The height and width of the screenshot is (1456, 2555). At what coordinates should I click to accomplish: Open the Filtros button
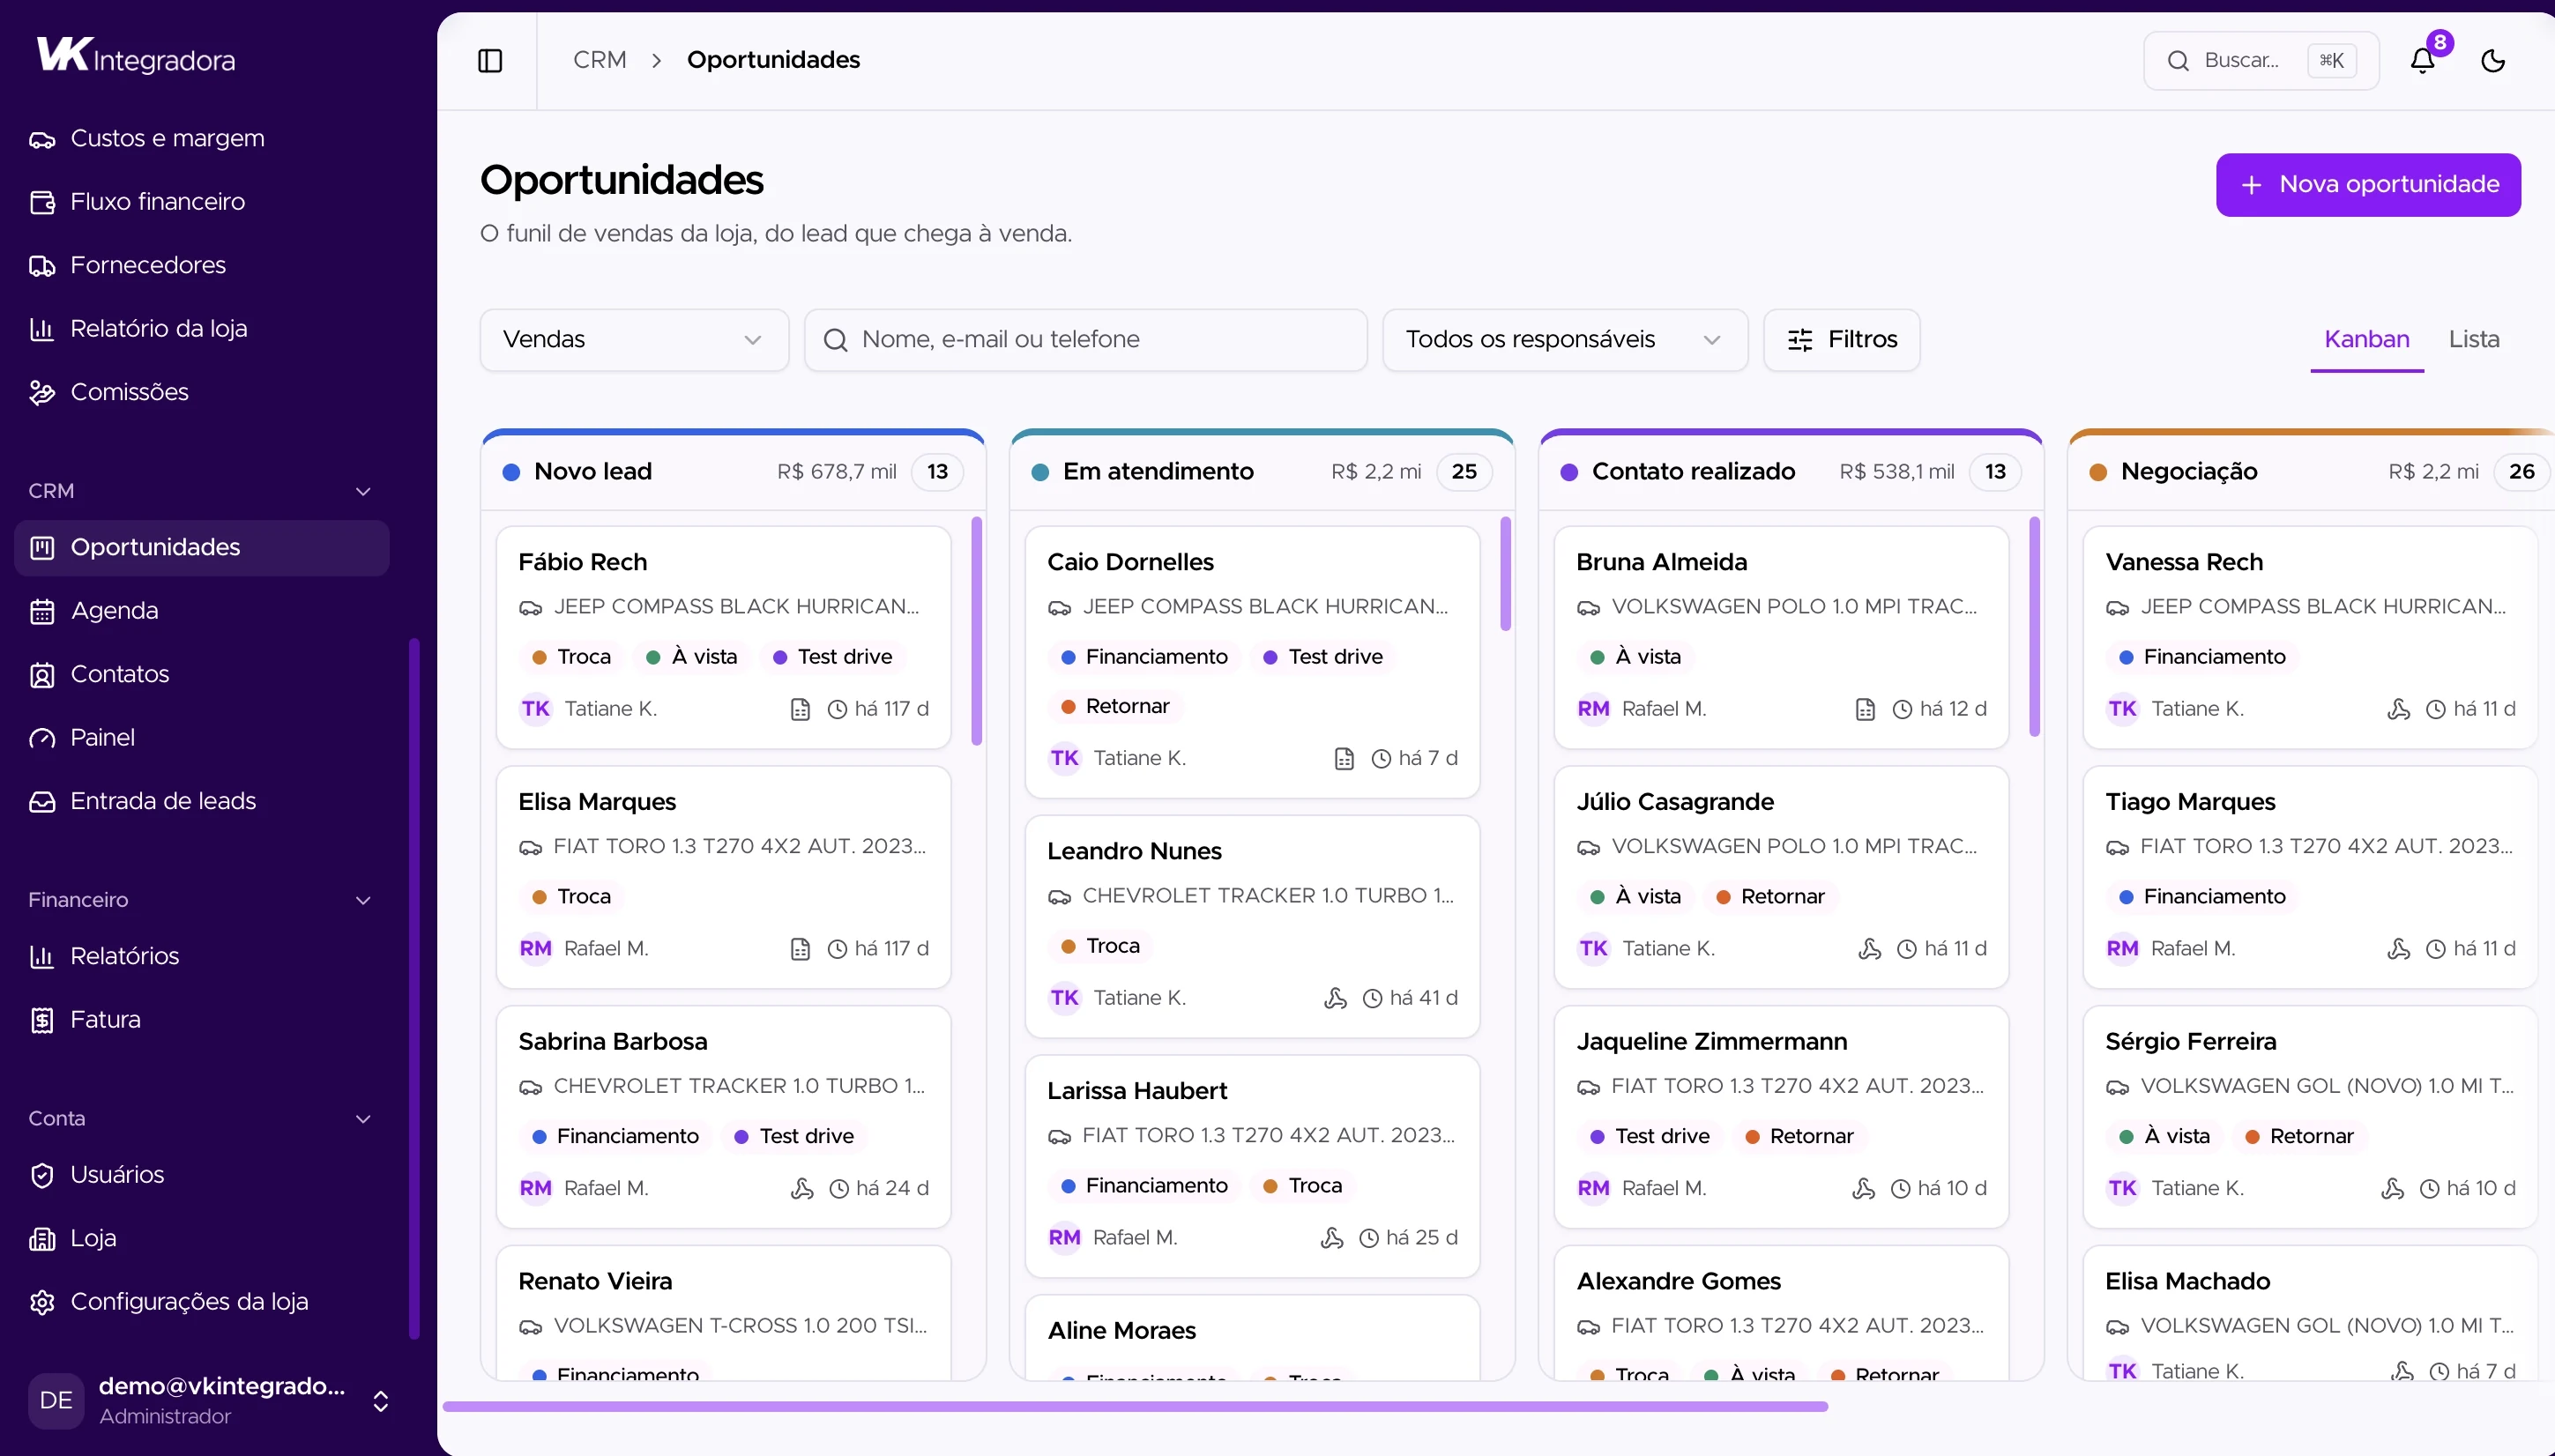[x=1841, y=340]
